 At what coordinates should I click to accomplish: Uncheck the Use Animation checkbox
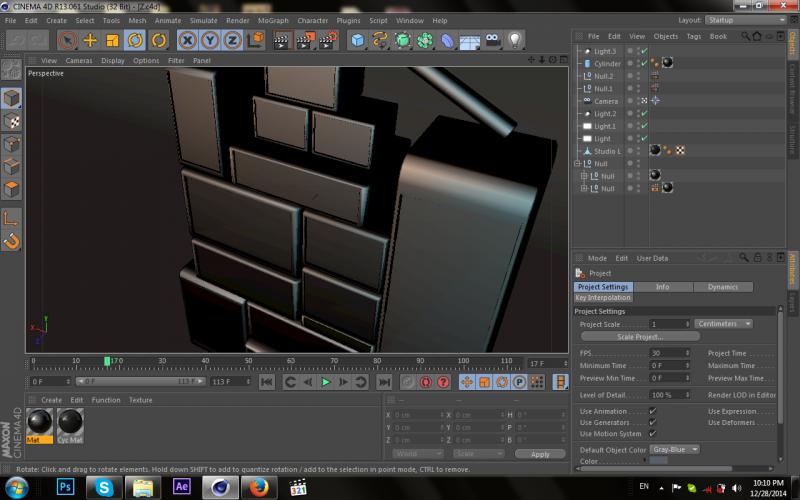[653, 411]
